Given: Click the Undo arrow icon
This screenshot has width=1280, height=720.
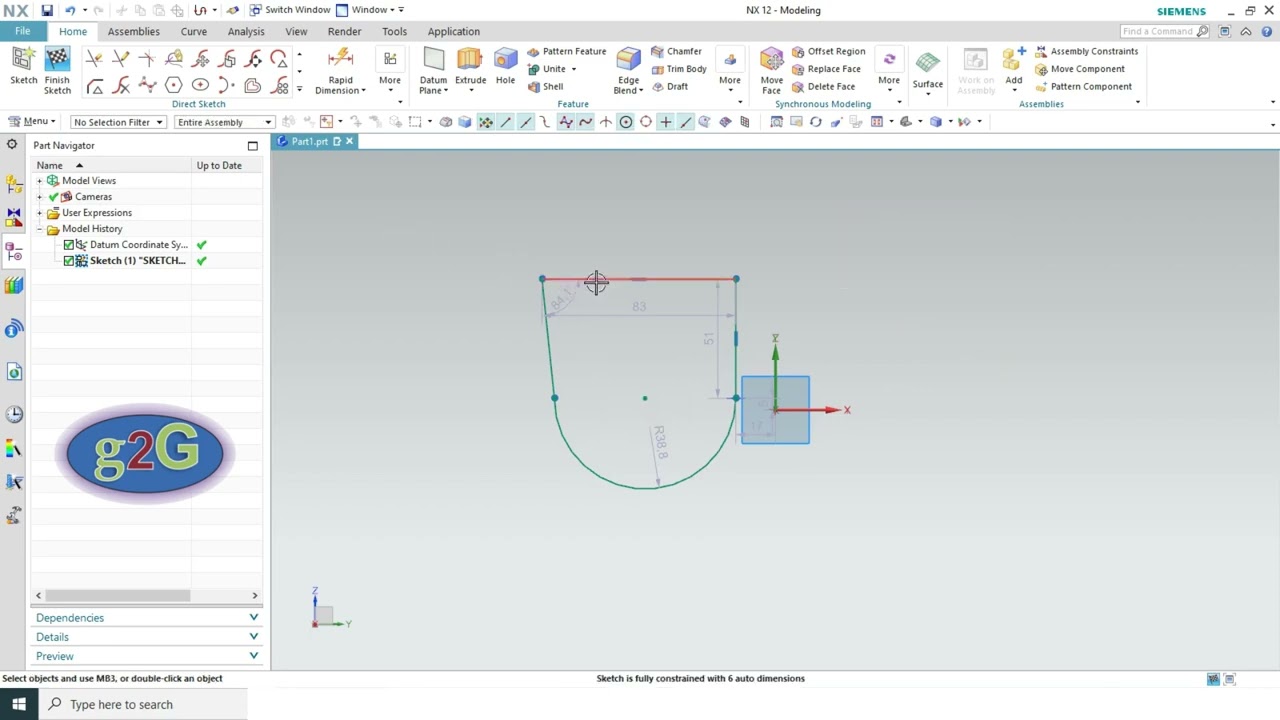Looking at the screenshot, I should [70, 10].
